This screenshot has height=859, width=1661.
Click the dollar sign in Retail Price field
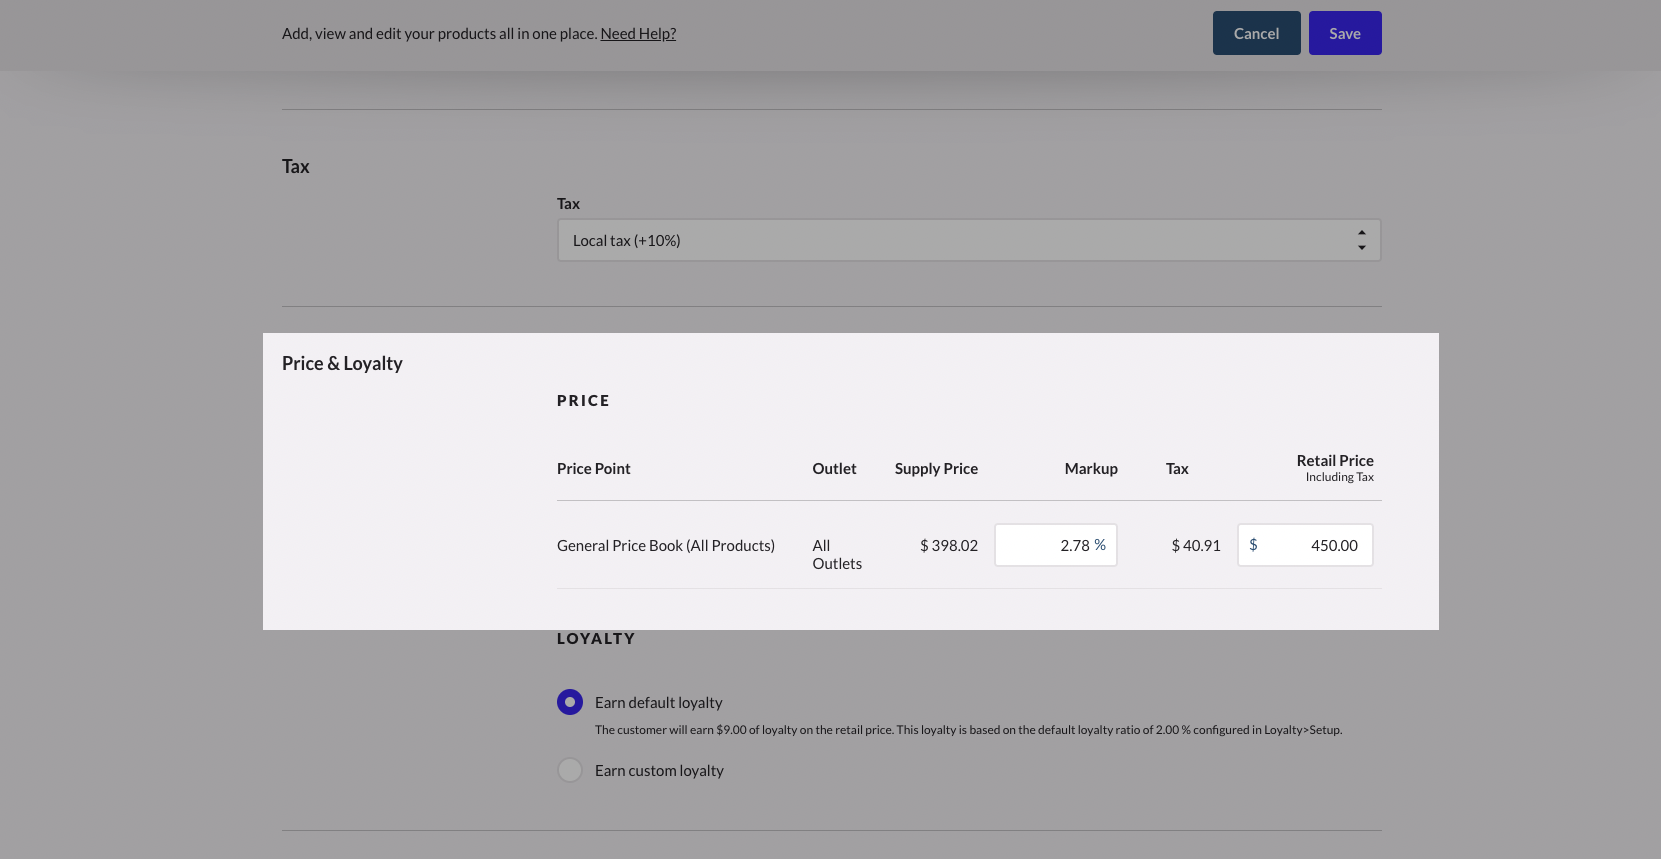tap(1253, 545)
